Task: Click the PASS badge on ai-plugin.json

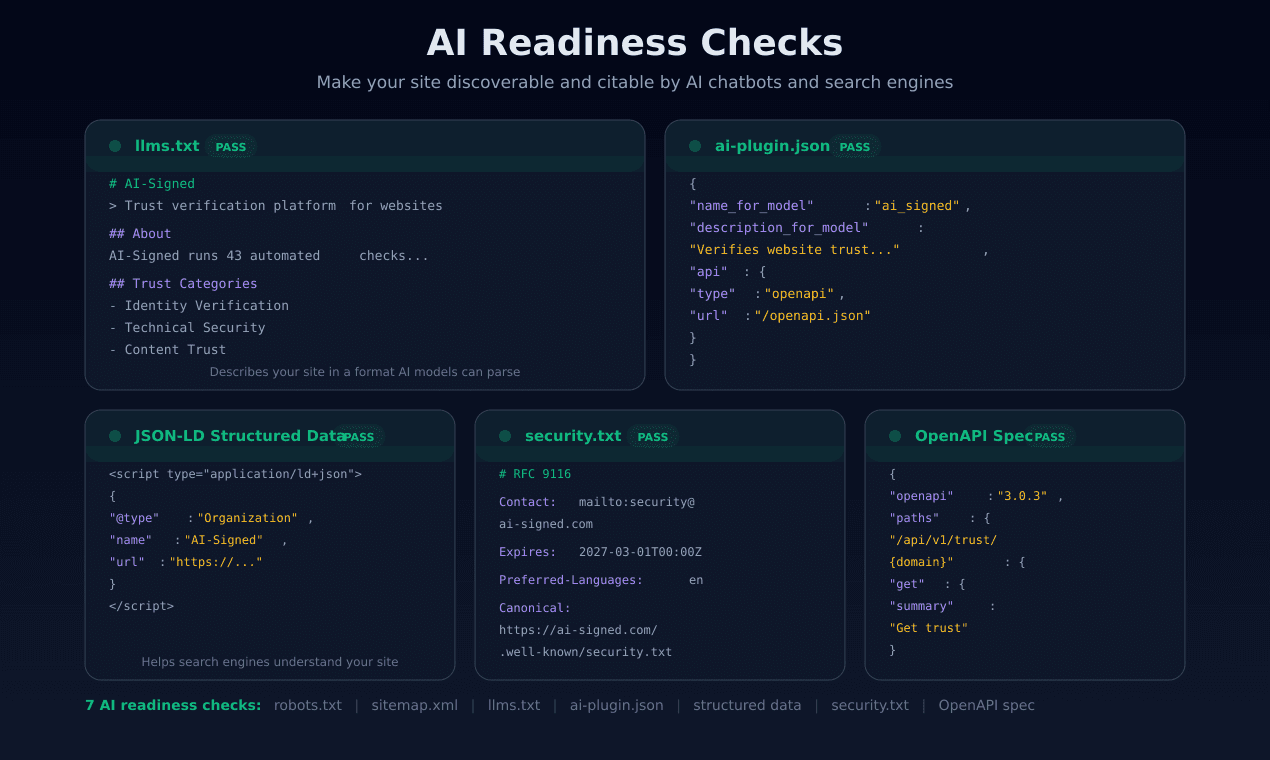Action: [855, 146]
